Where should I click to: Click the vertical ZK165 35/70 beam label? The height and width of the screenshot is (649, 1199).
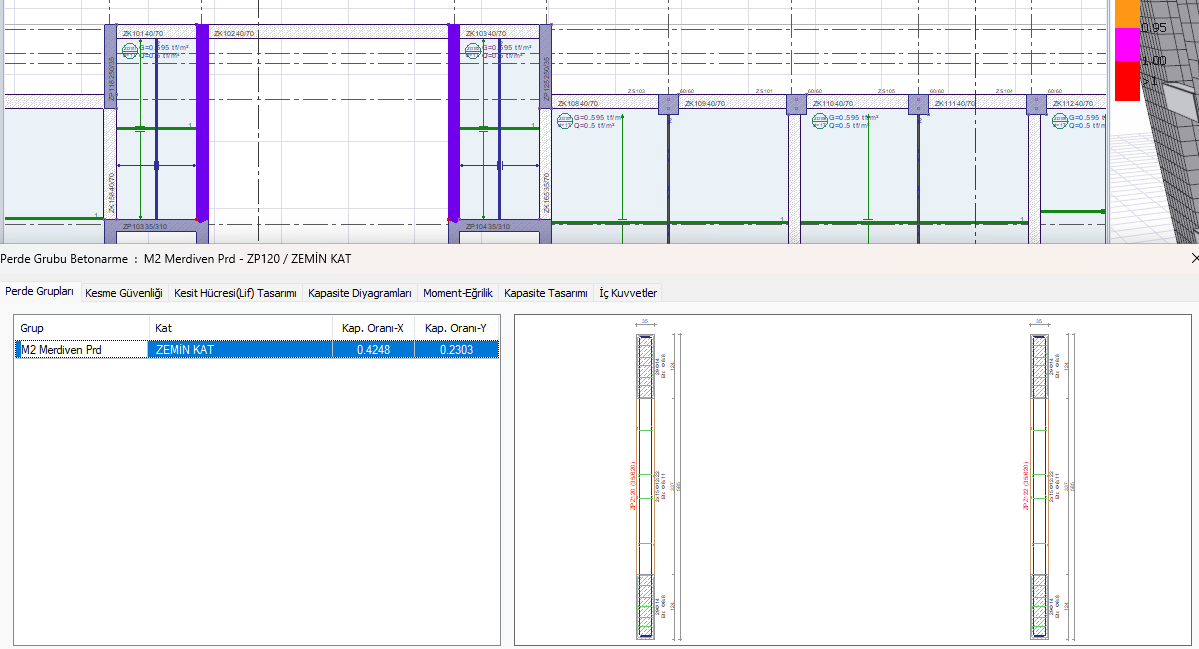click(x=546, y=193)
